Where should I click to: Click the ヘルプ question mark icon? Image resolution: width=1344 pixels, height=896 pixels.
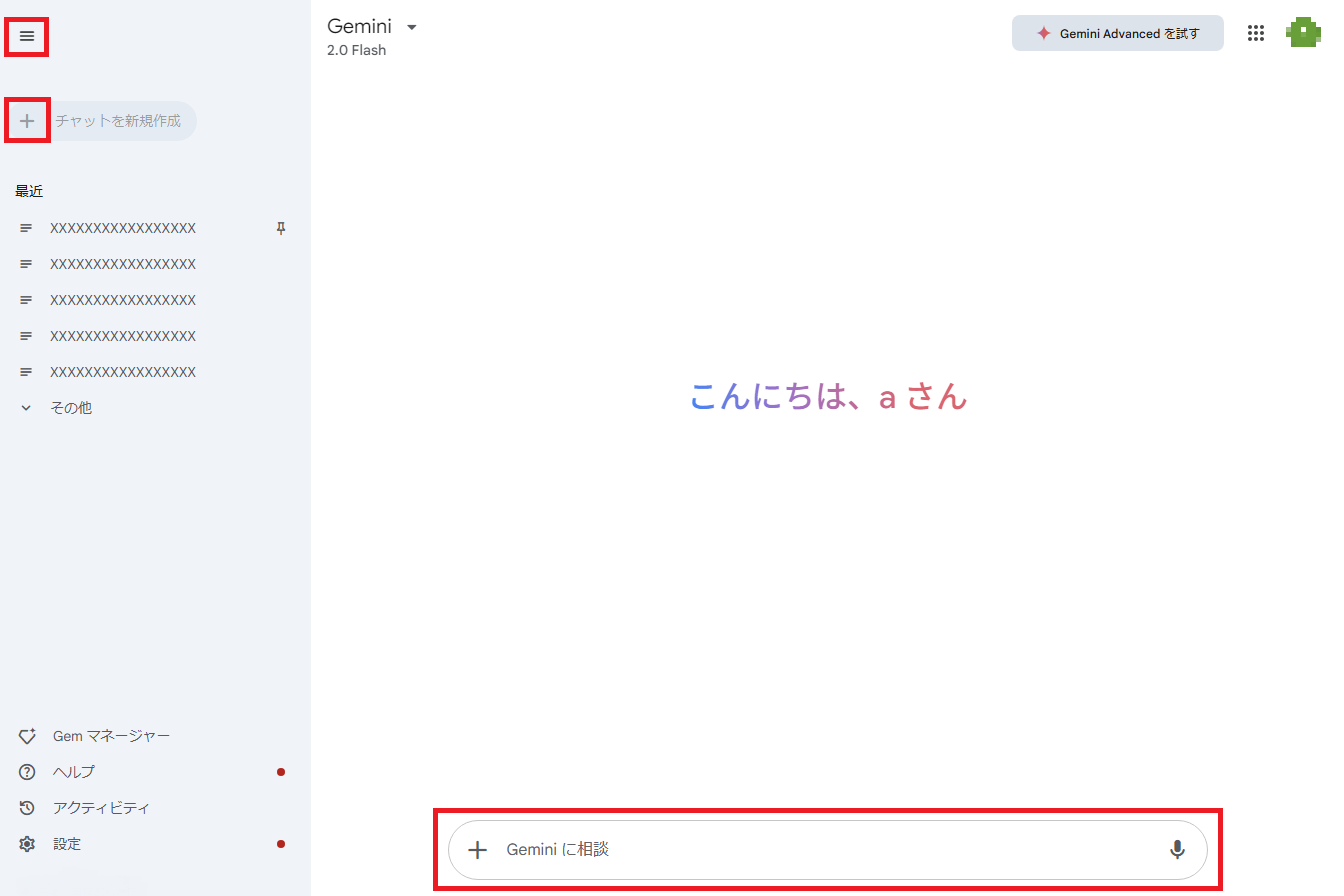(28, 772)
